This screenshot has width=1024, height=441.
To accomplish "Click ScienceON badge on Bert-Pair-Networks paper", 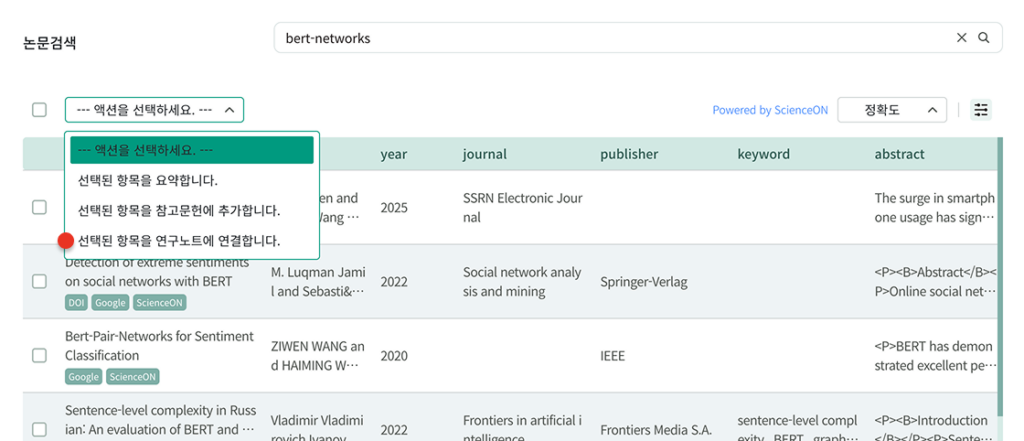I will click(x=131, y=377).
